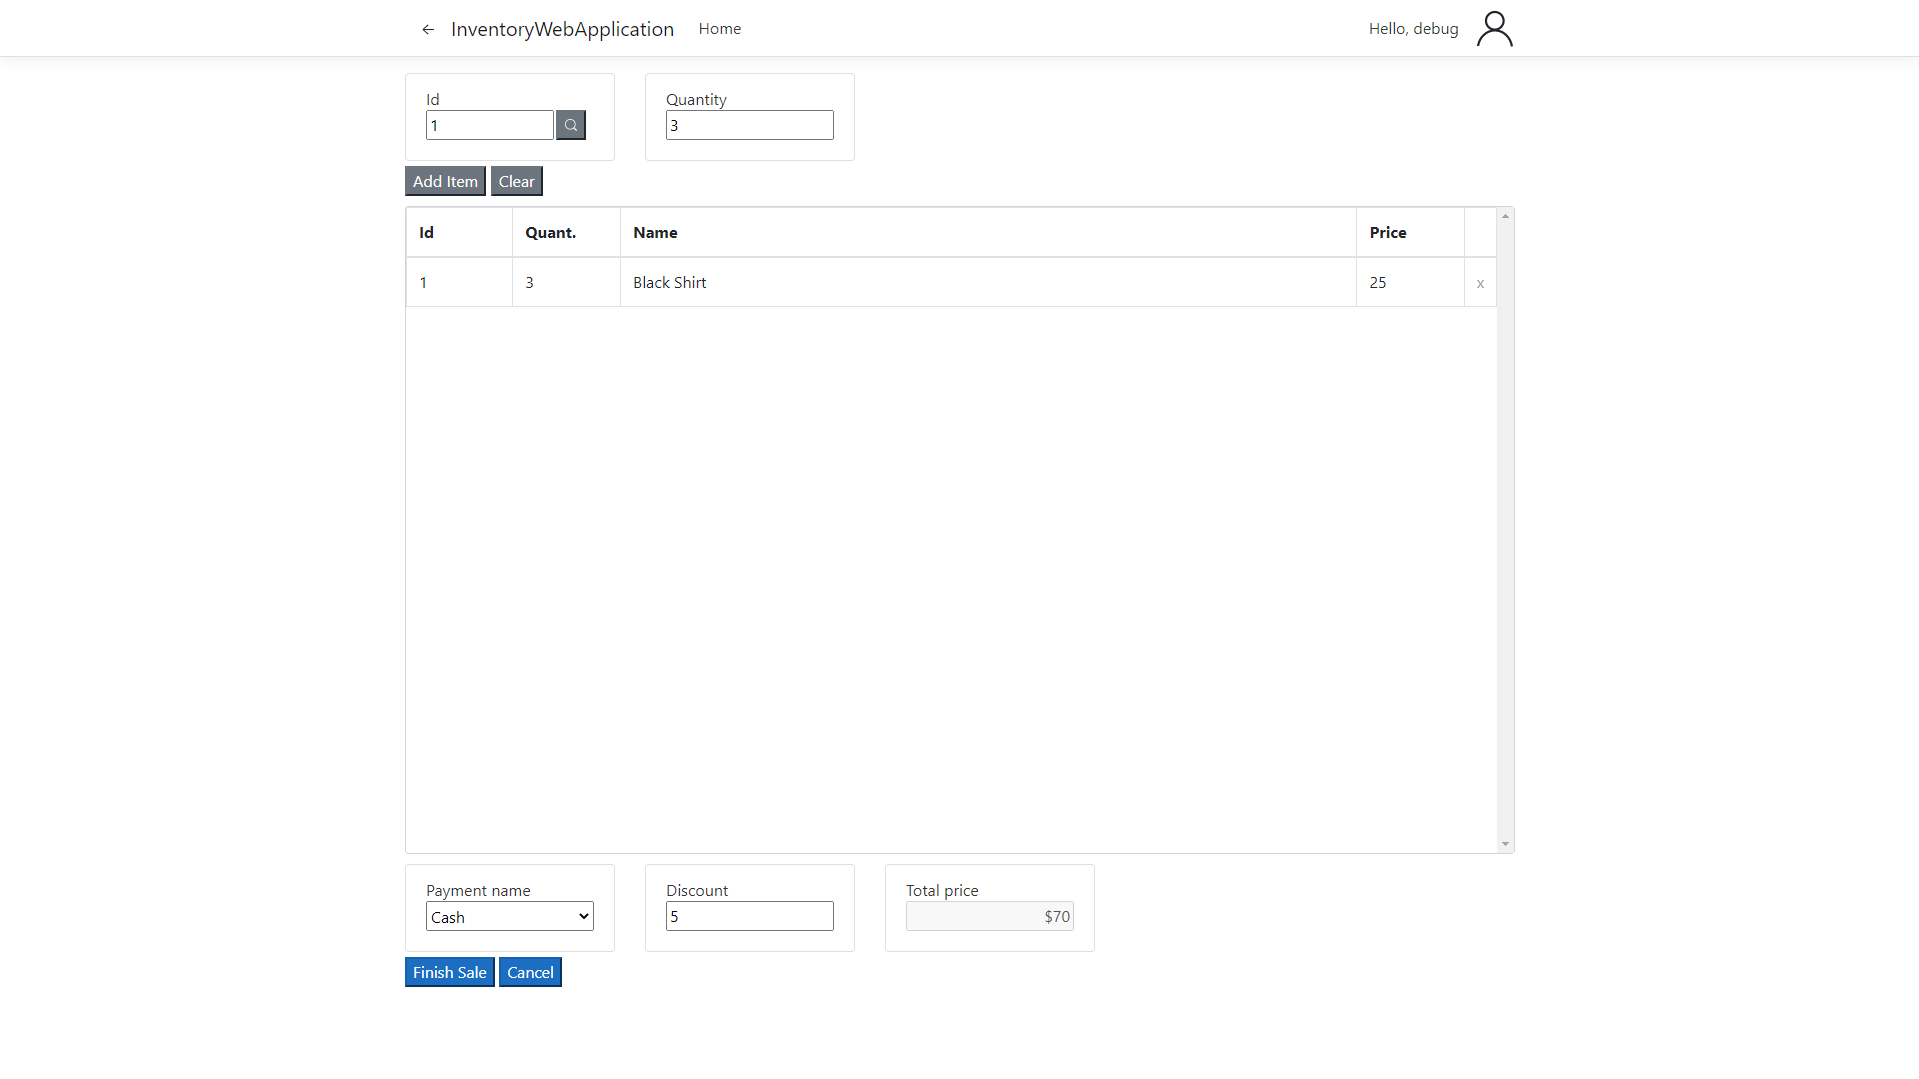Click the Total price $70 field
The image size is (1919, 1079).
coord(990,916)
